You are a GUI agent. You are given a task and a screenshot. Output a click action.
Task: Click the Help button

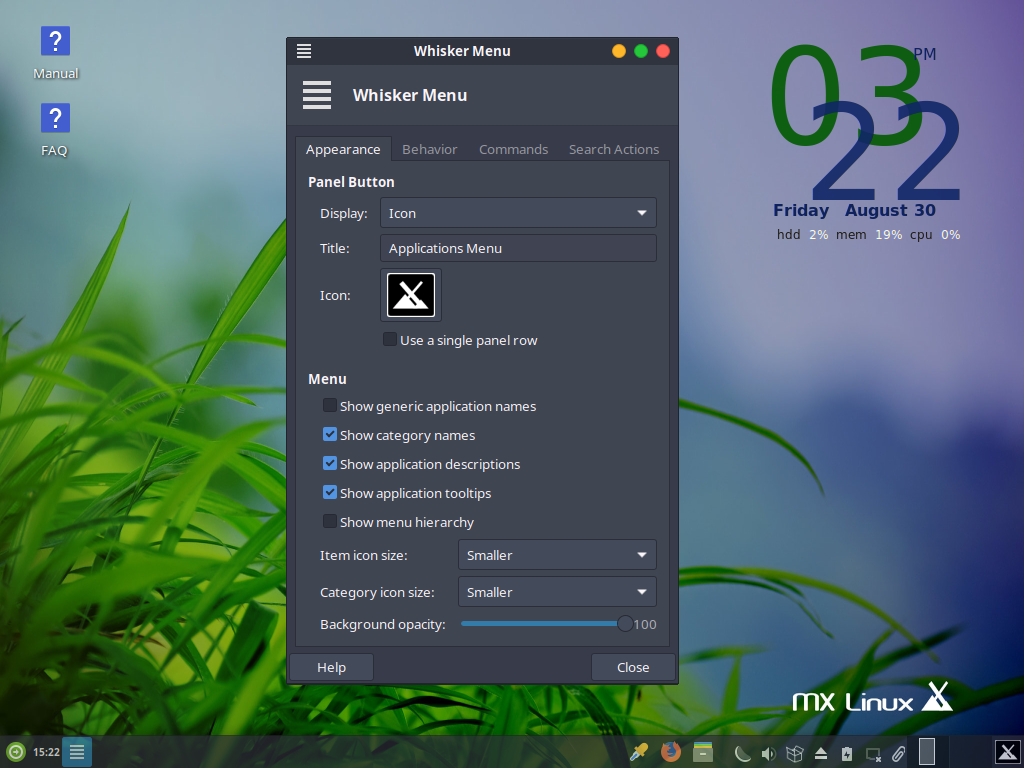[332, 667]
